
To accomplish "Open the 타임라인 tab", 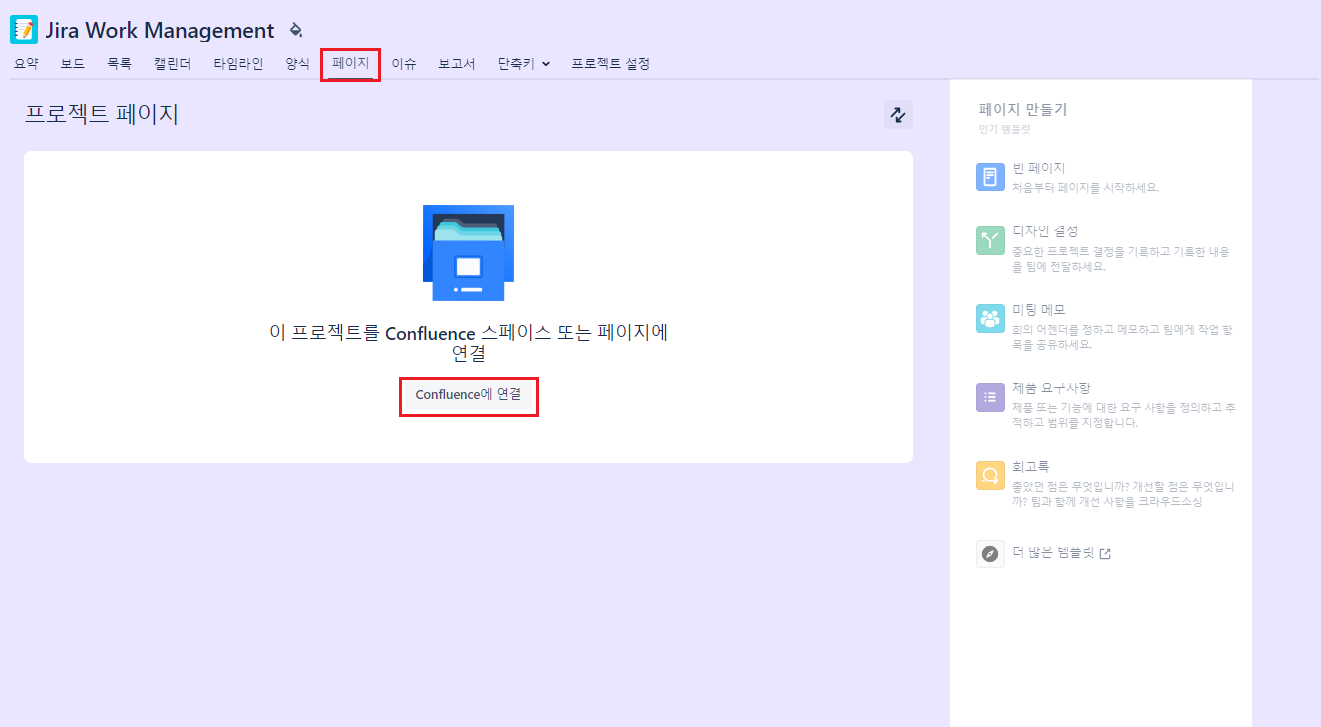I will [x=238, y=64].
